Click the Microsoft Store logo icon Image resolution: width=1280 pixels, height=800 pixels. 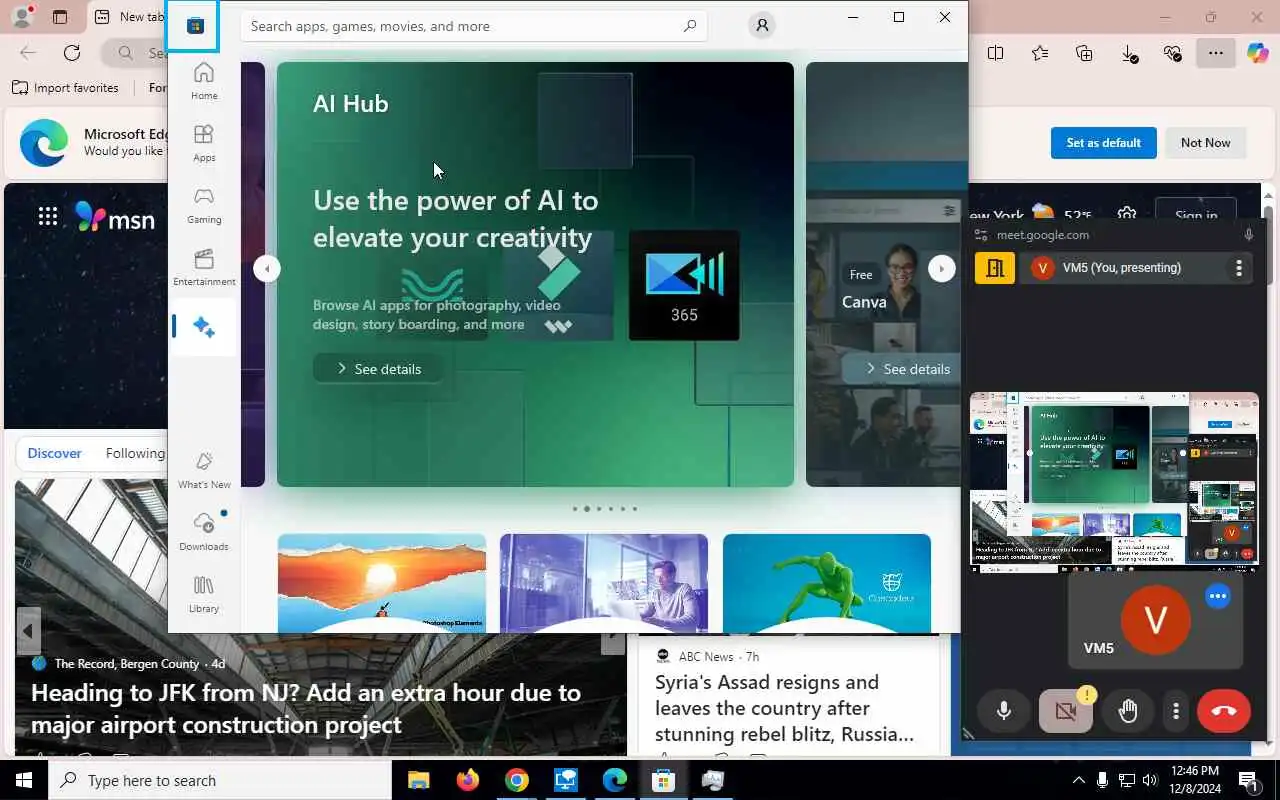[x=195, y=26]
